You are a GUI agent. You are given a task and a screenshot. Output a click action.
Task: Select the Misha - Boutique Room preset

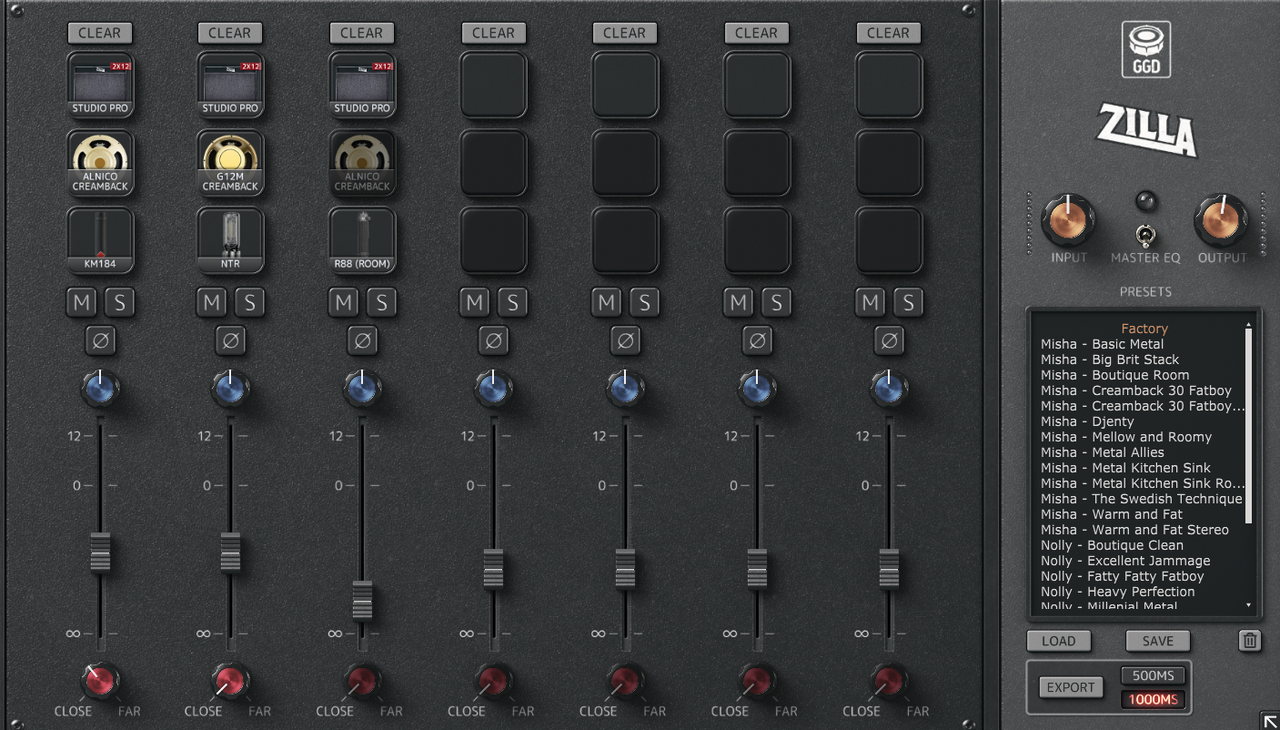pyautogui.click(x=1115, y=375)
